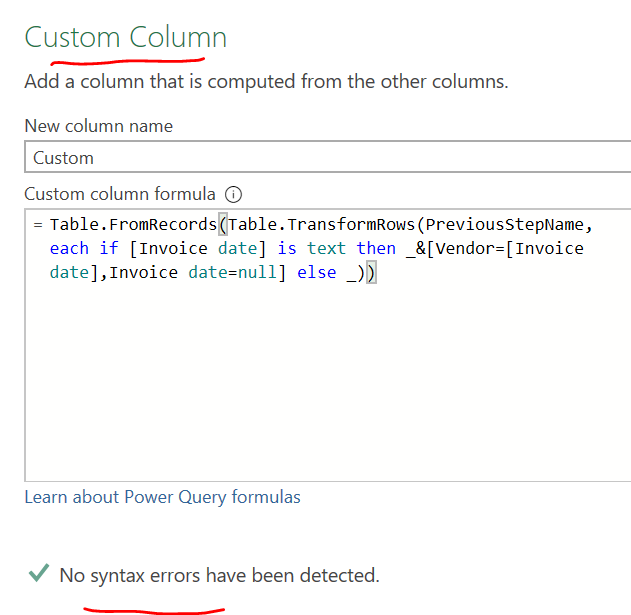
Task: Click the 'Custom Column' dialog title
Action: [x=126, y=37]
